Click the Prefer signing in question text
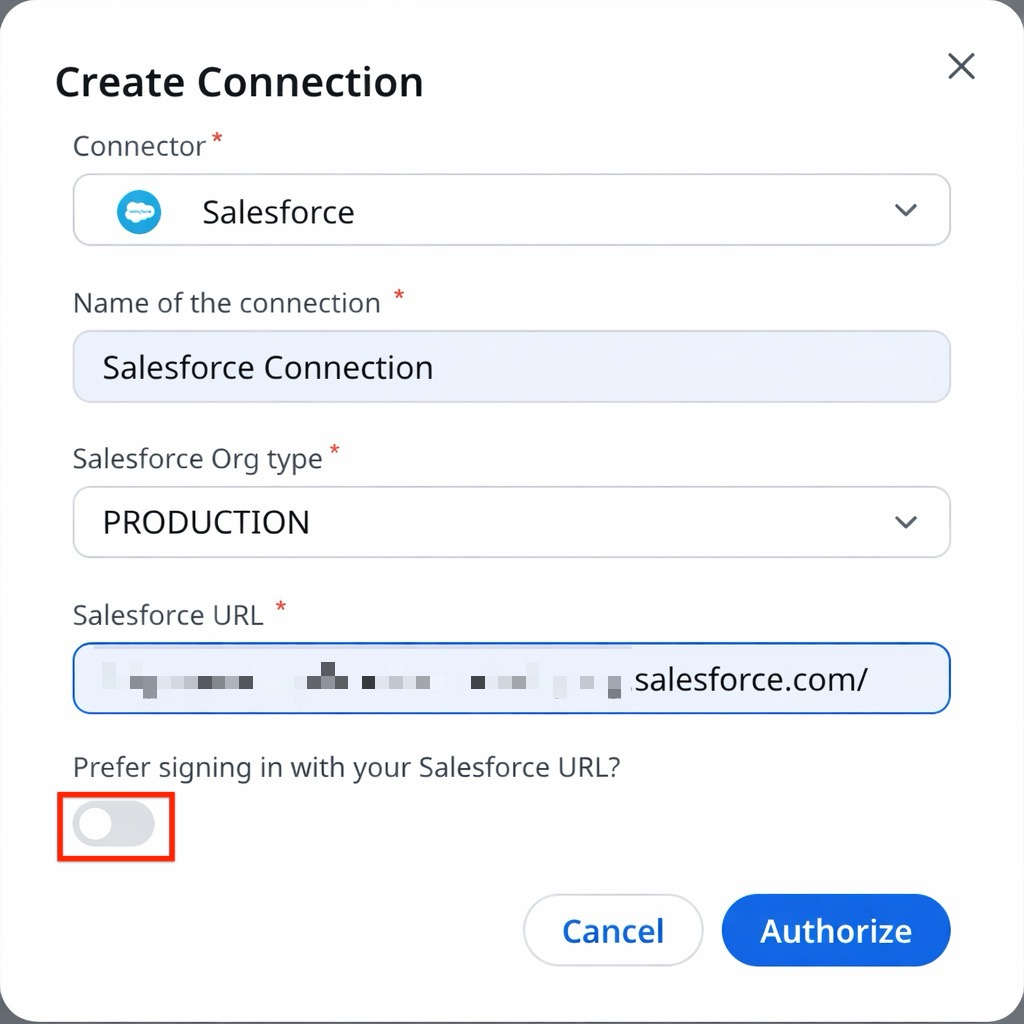The height and width of the screenshot is (1024, 1024). (346, 768)
